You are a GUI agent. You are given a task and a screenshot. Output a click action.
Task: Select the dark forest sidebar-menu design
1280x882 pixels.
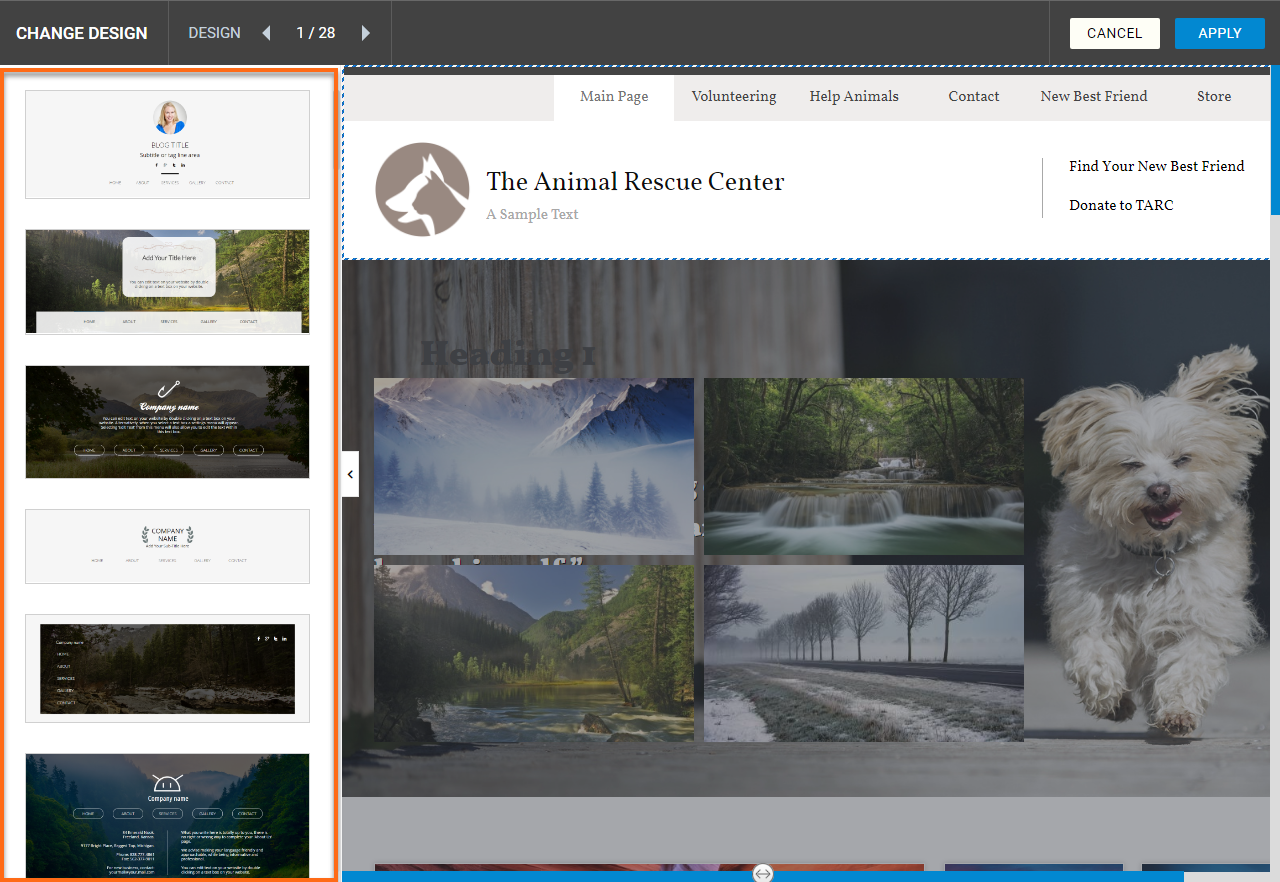[x=167, y=668]
